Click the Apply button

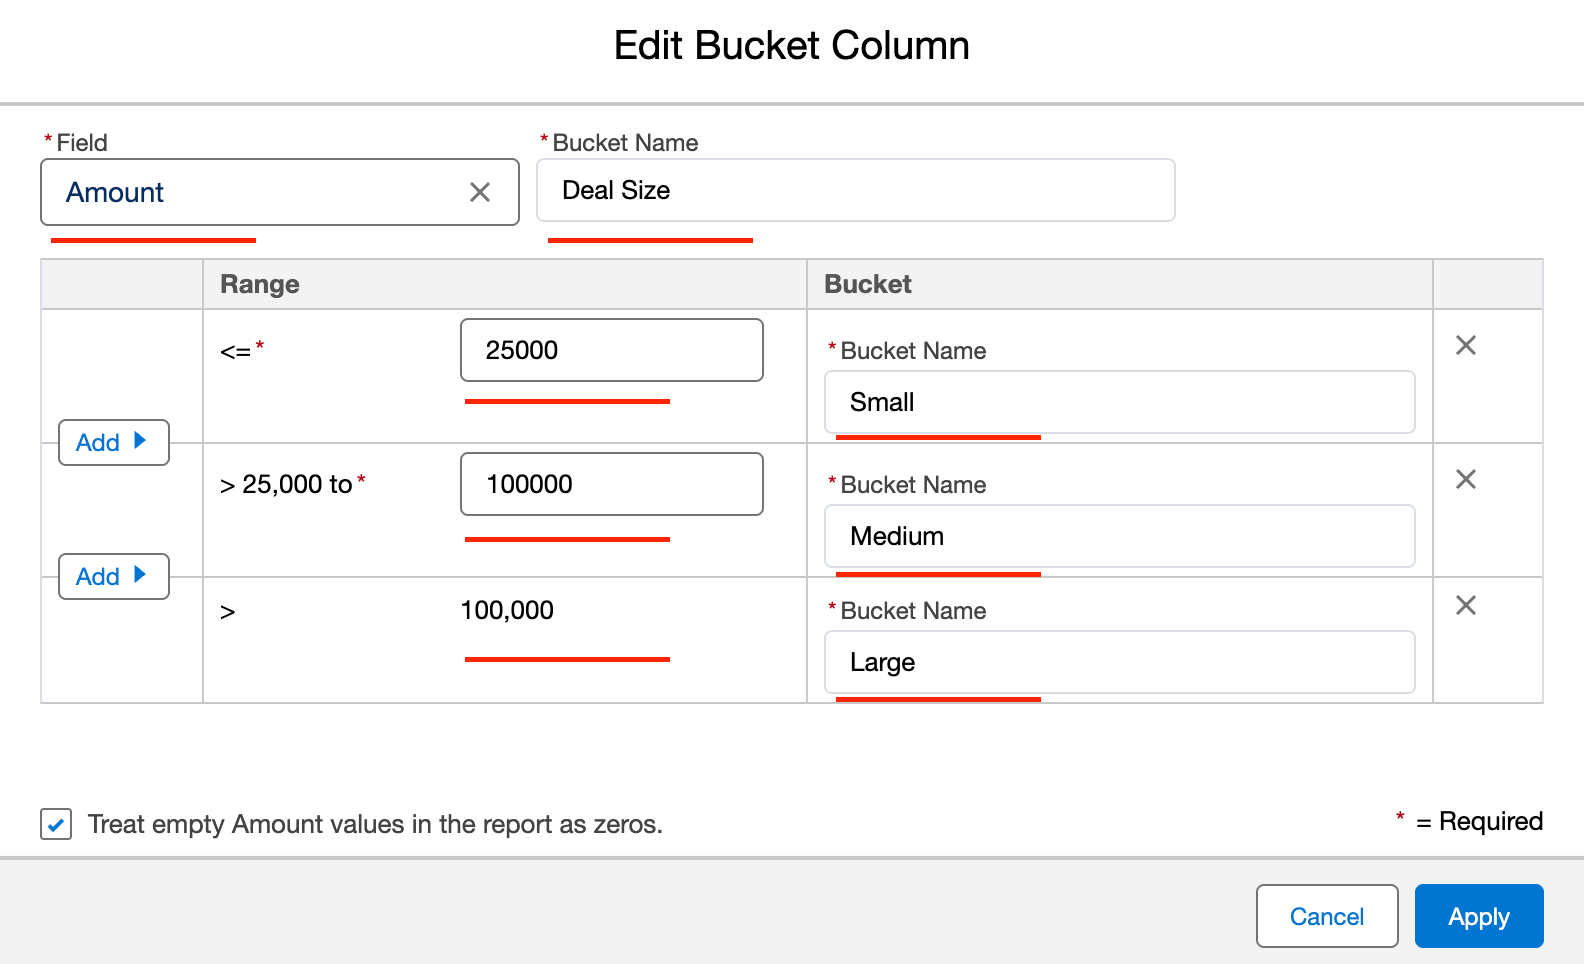1478,916
